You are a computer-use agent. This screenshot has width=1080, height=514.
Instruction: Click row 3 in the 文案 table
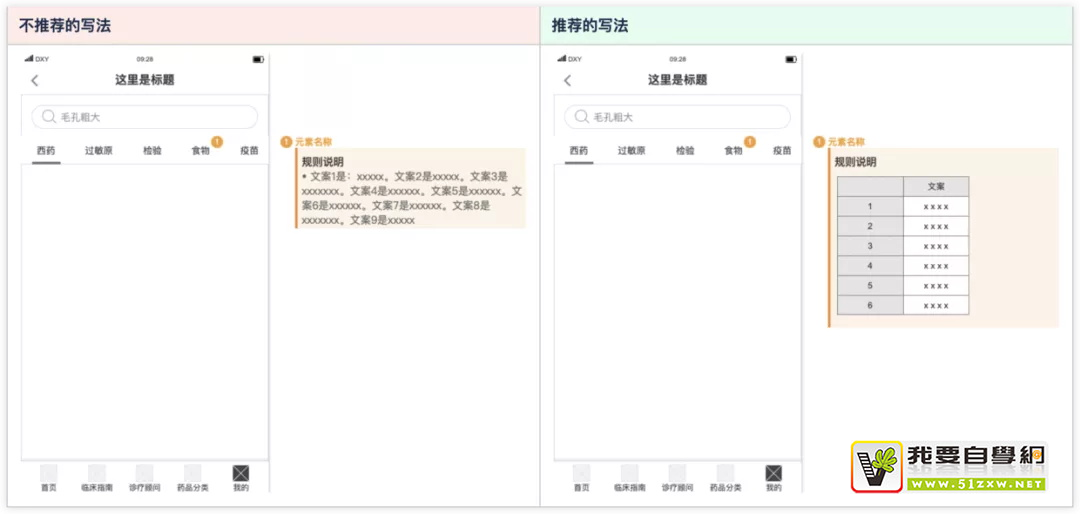coord(903,246)
